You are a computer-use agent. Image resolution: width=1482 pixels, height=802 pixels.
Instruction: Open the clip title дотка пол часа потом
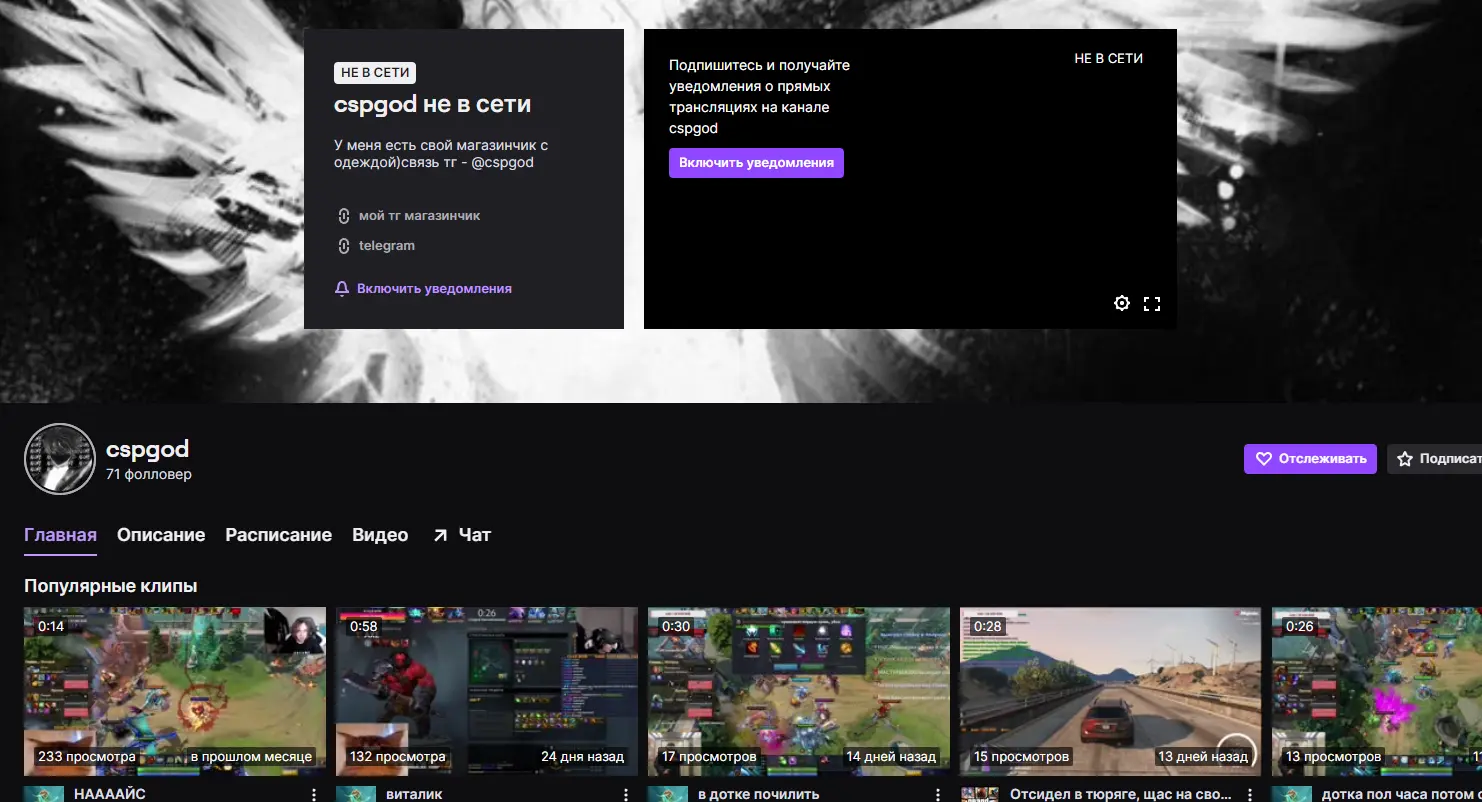coord(1402,794)
